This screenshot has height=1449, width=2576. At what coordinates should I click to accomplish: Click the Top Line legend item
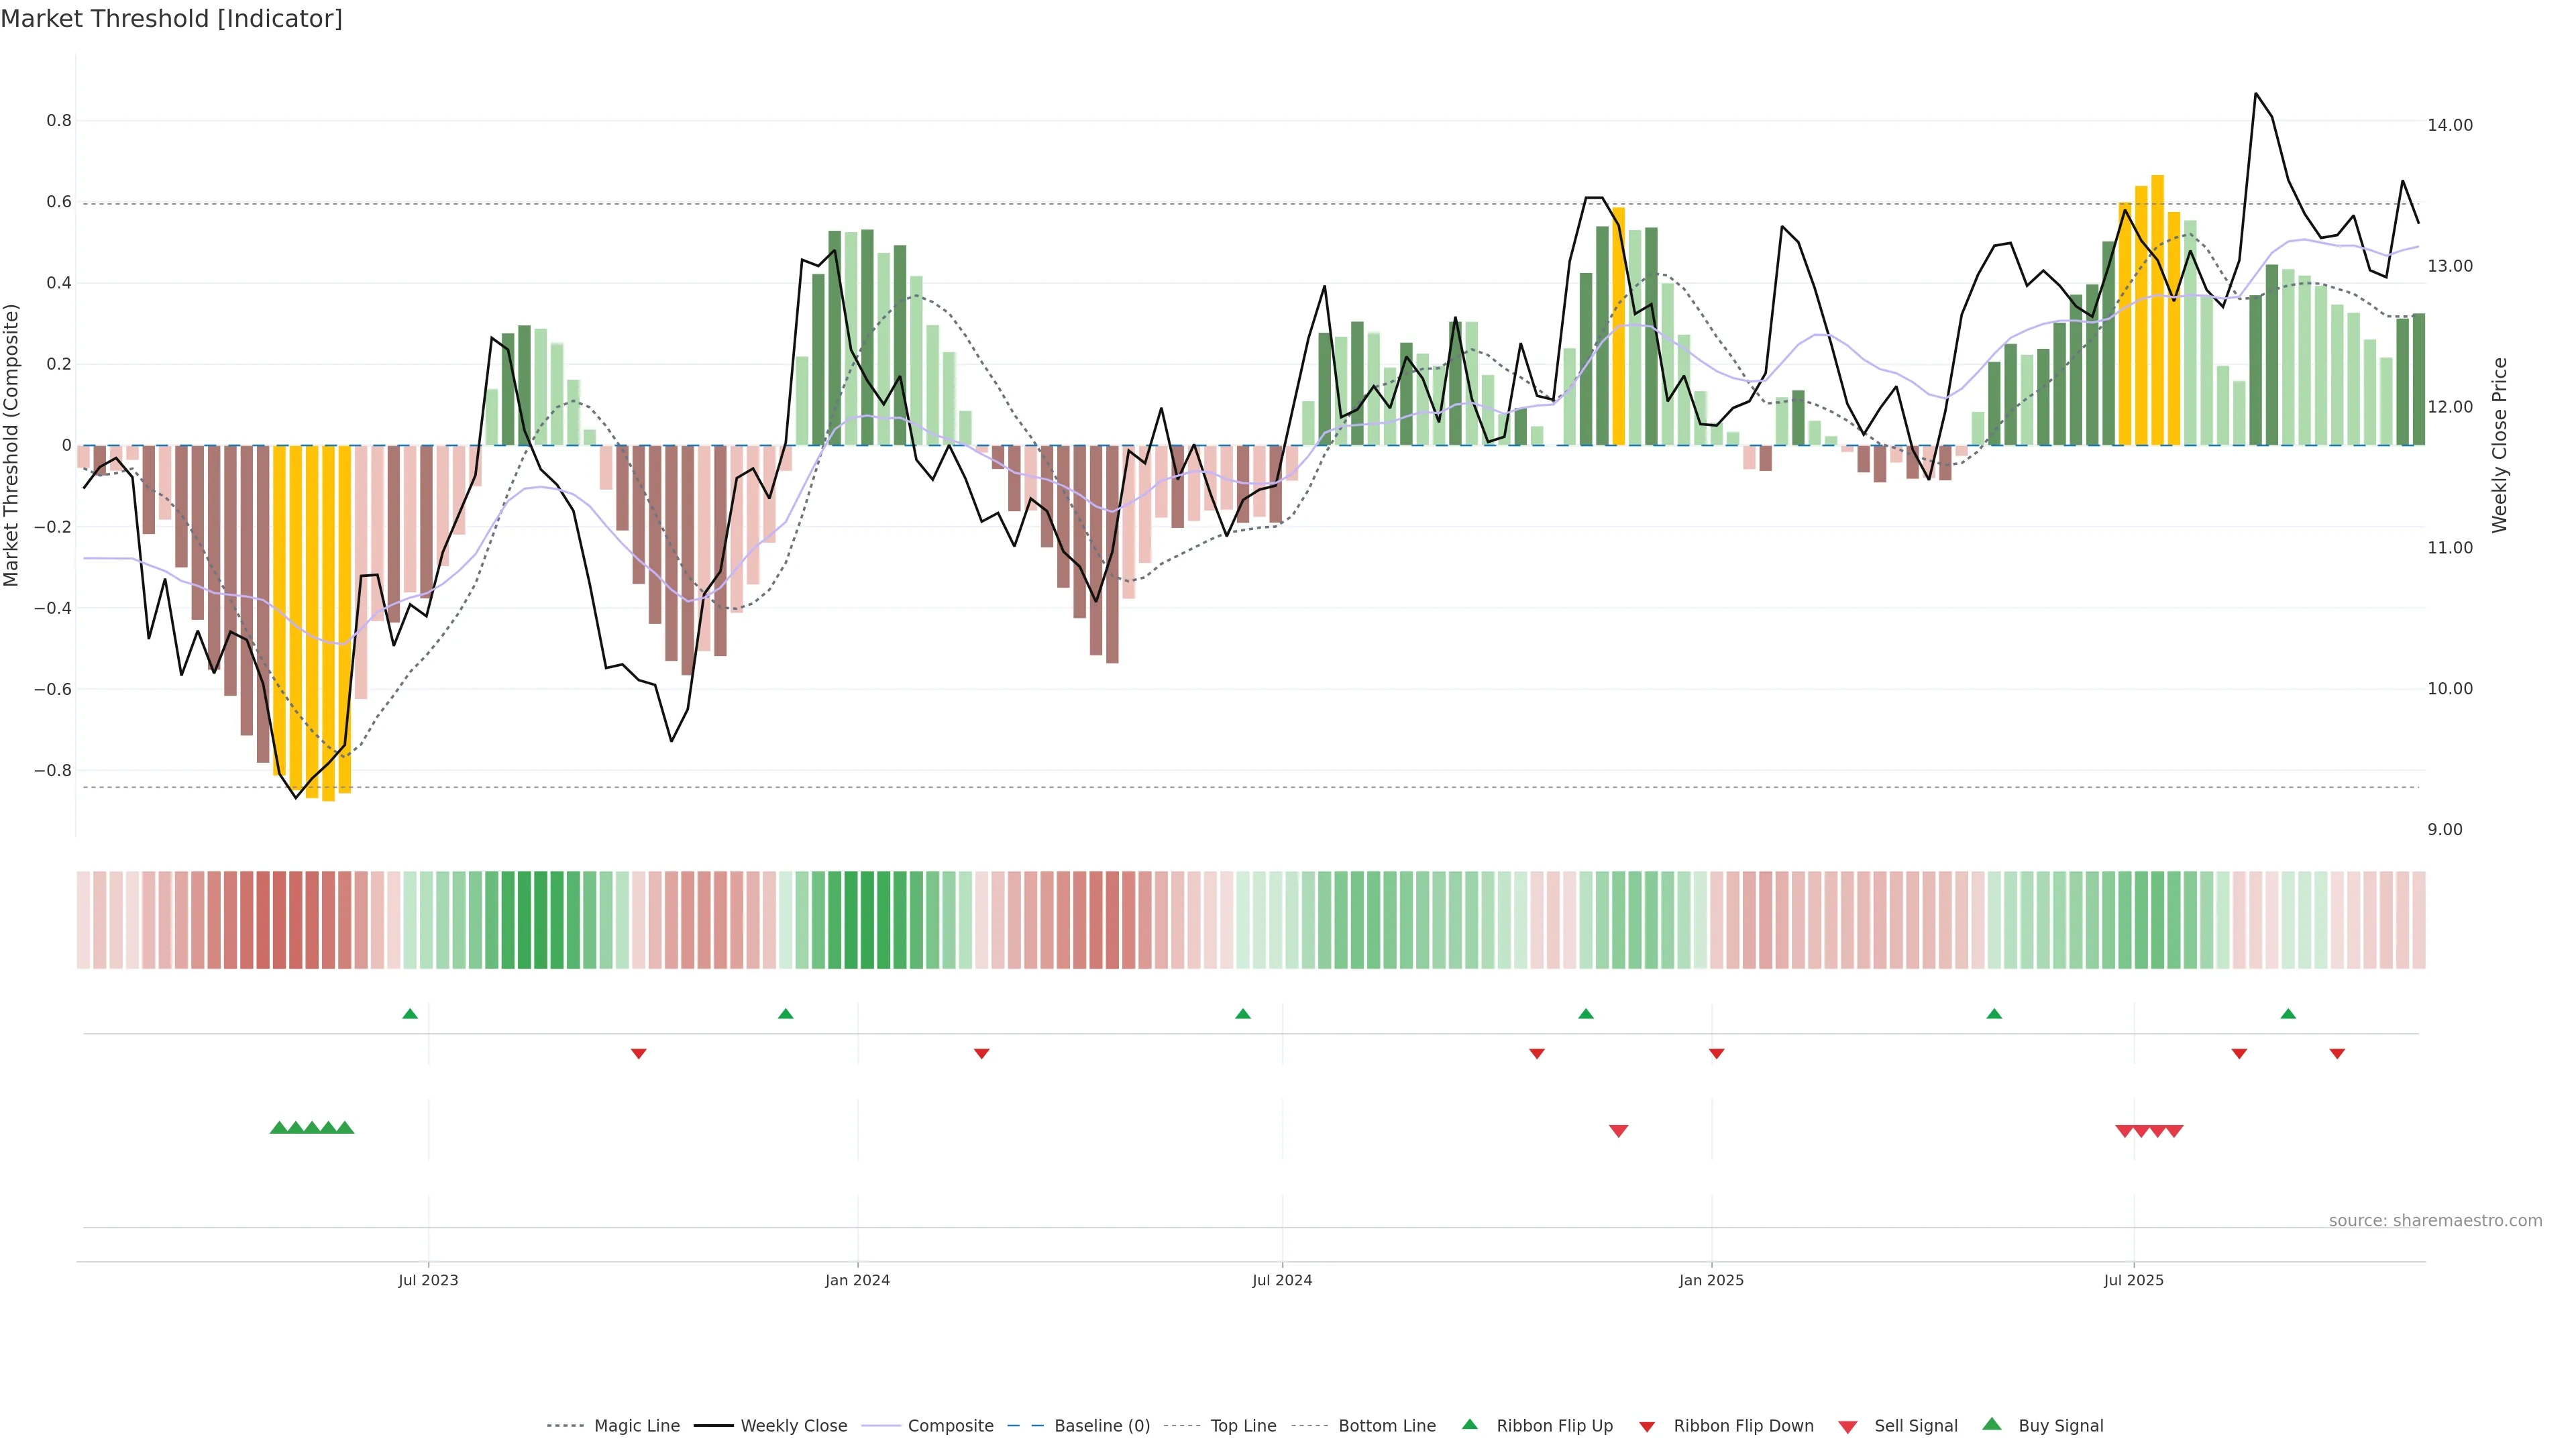[1243, 1426]
